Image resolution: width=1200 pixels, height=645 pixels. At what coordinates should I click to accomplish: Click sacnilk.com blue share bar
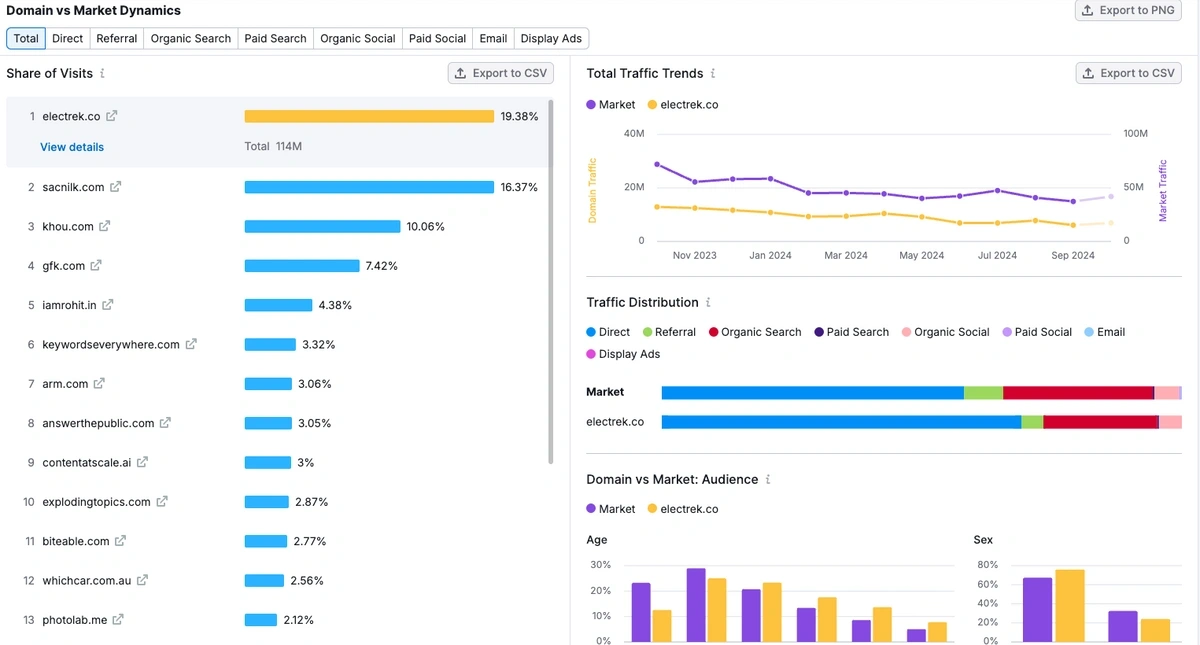coord(369,187)
